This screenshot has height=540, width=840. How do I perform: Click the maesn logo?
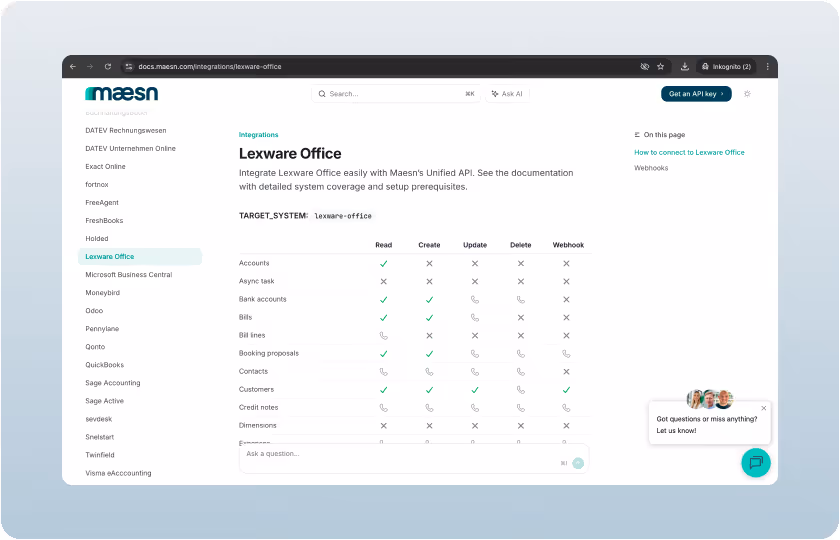click(x=122, y=93)
